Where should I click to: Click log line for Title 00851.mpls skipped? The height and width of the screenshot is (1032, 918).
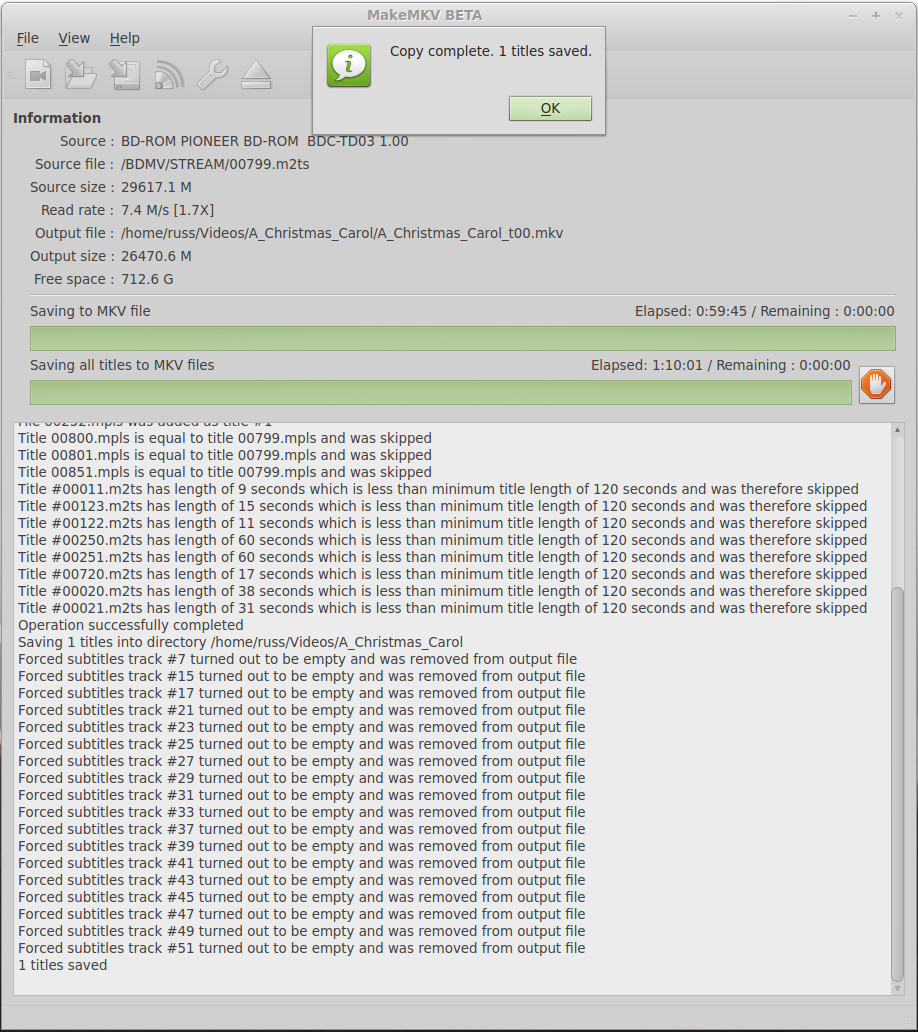tap(225, 473)
